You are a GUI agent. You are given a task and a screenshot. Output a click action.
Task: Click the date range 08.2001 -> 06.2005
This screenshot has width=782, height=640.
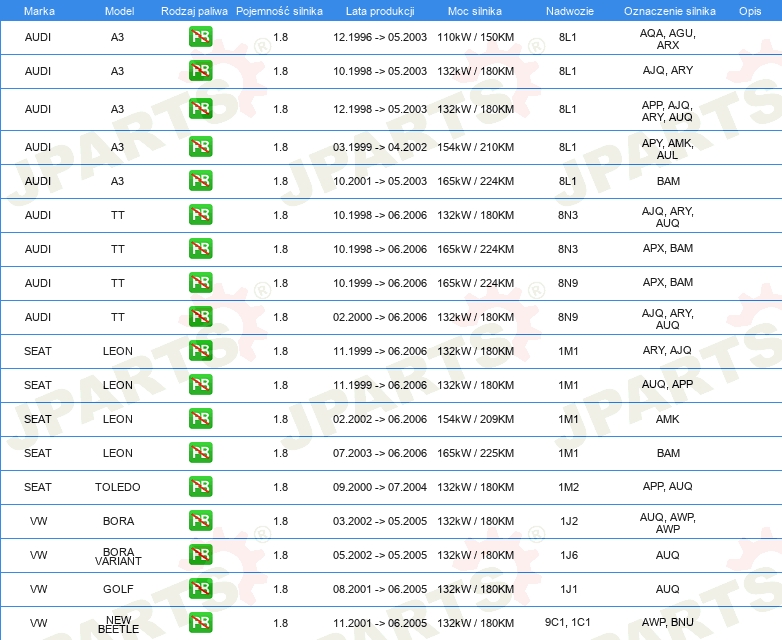point(380,589)
